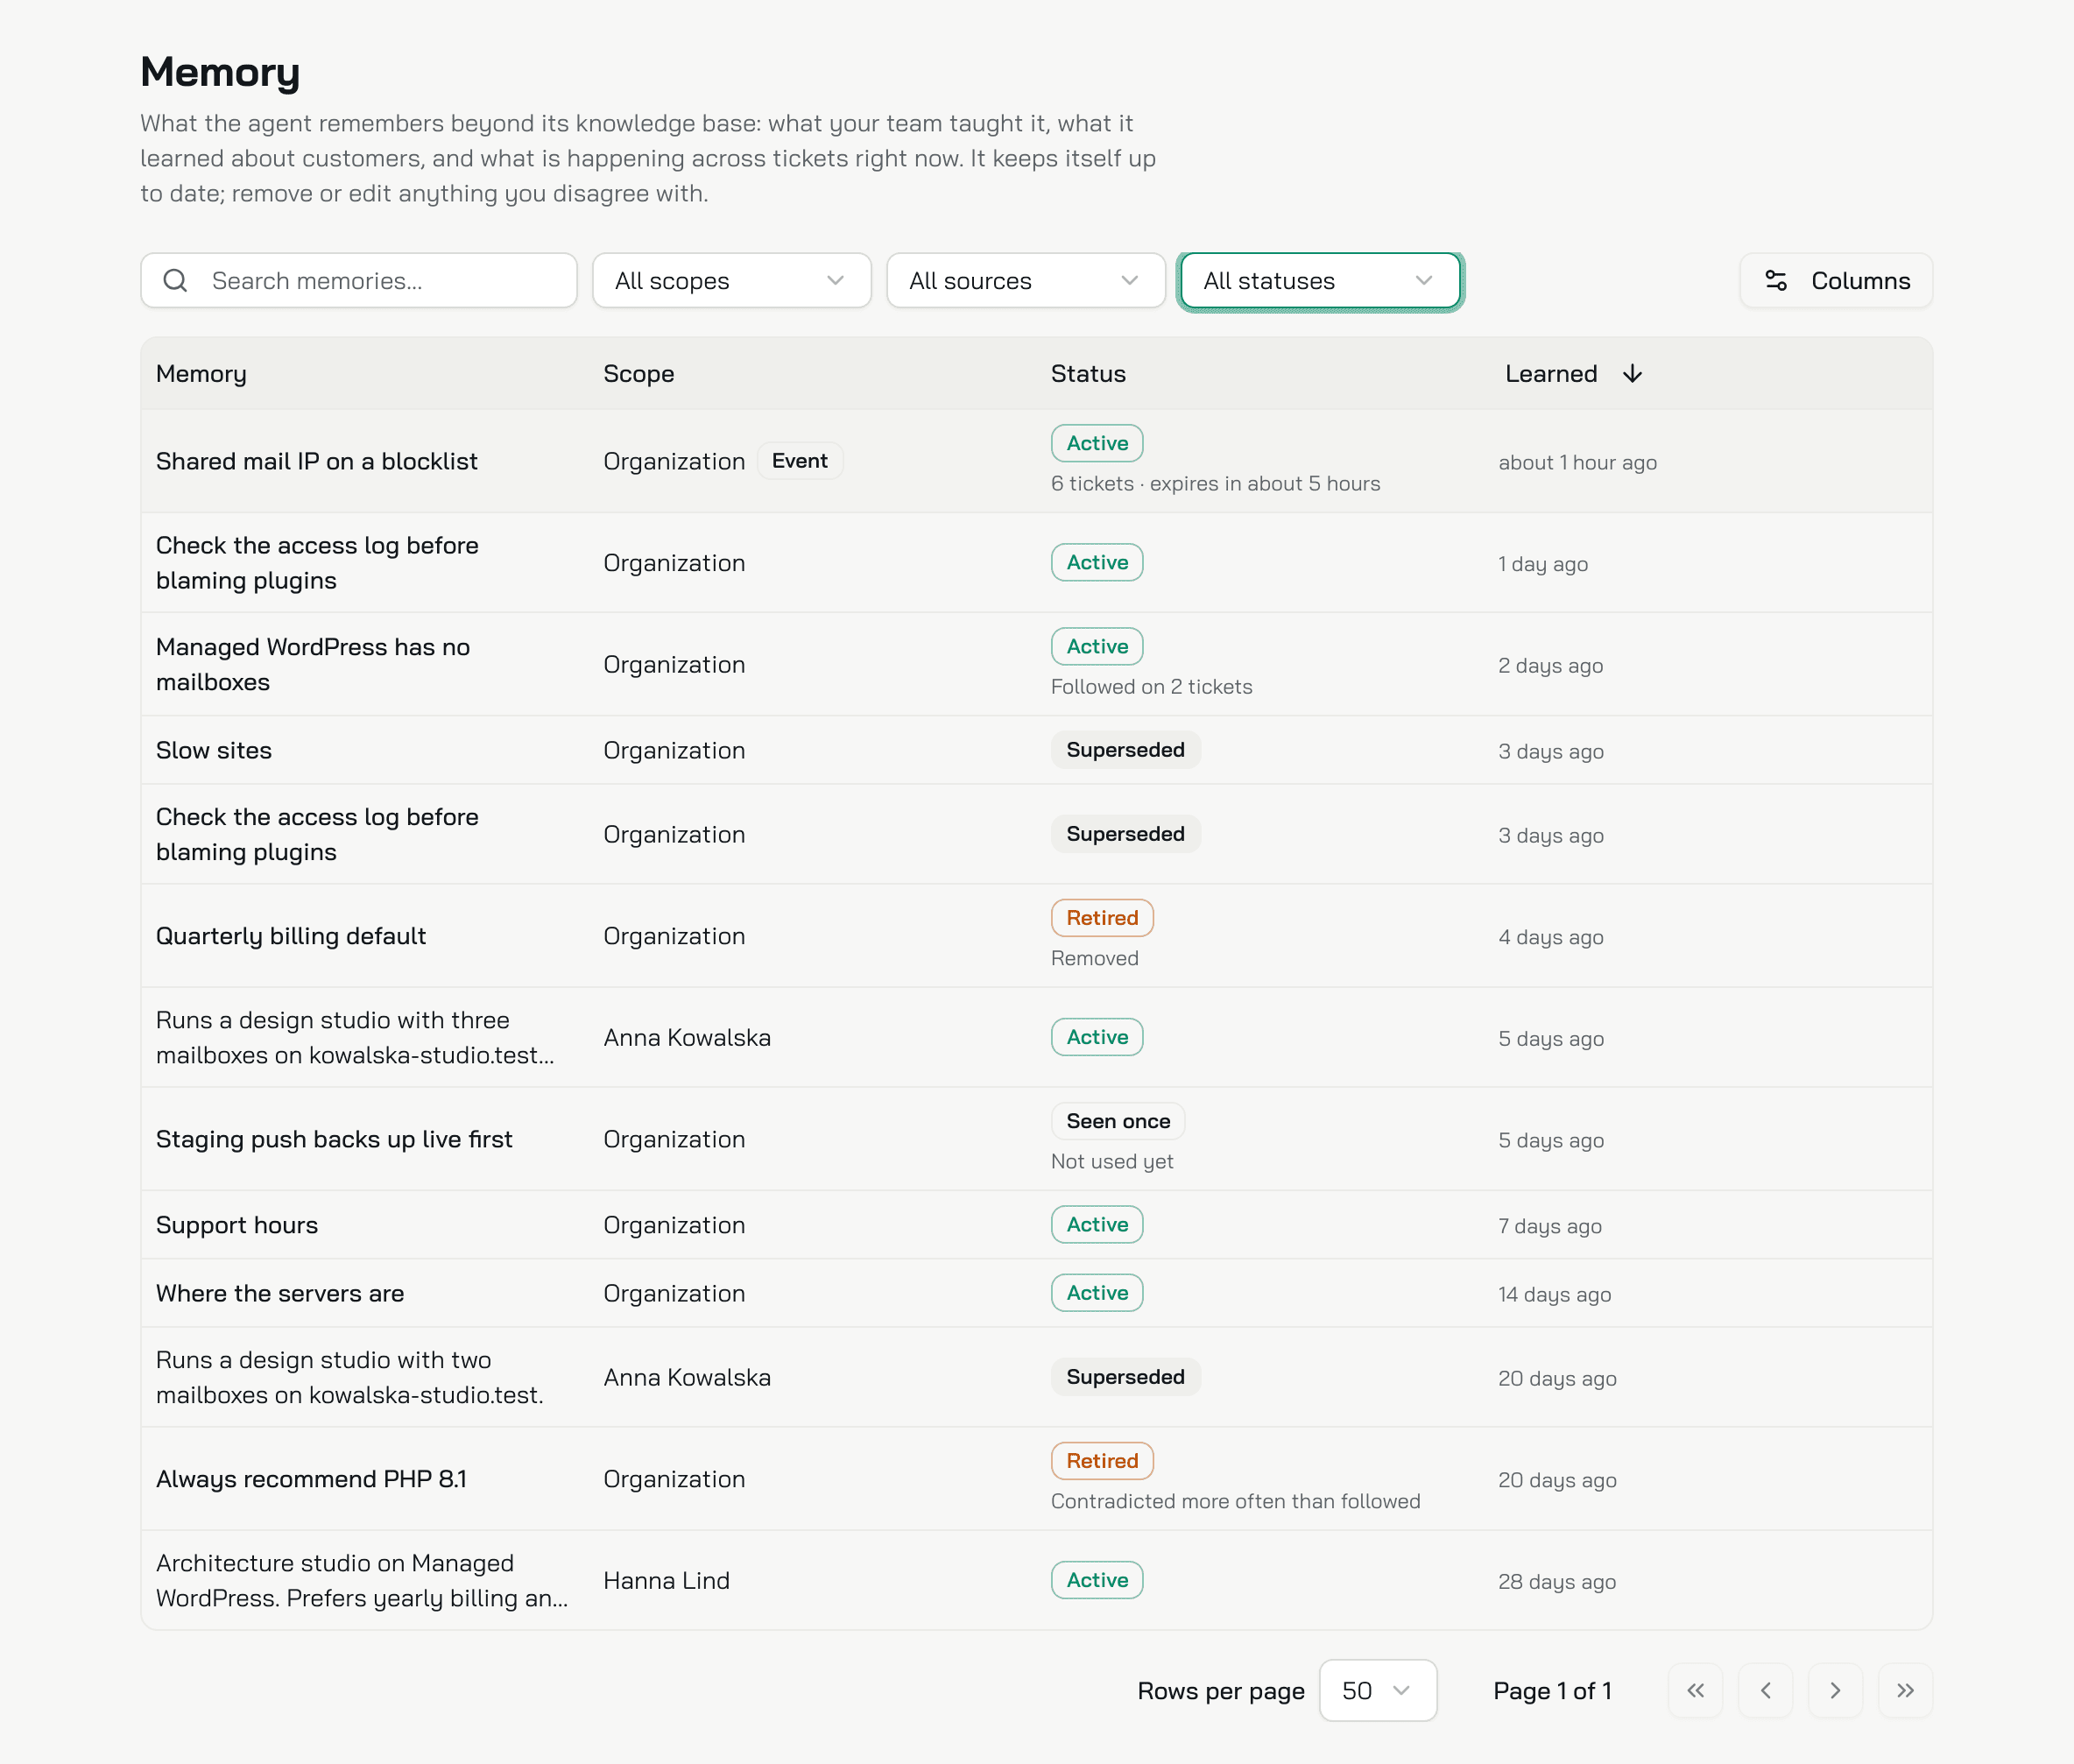Image resolution: width=2074 pixels, height=1764 pixels.
Task: Sort by the Memory column header
Action: (201, 374)
